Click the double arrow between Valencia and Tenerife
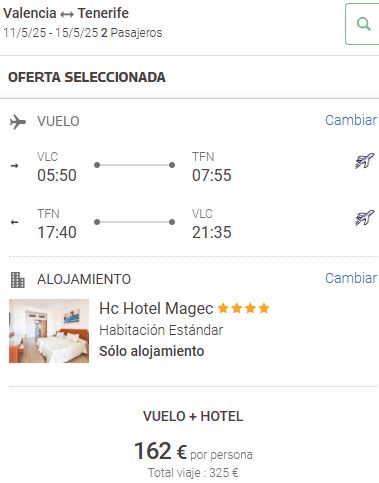Image resolution: width=379 pixels, height=483 pixels. pyautogui.click(x=67, y=14)
